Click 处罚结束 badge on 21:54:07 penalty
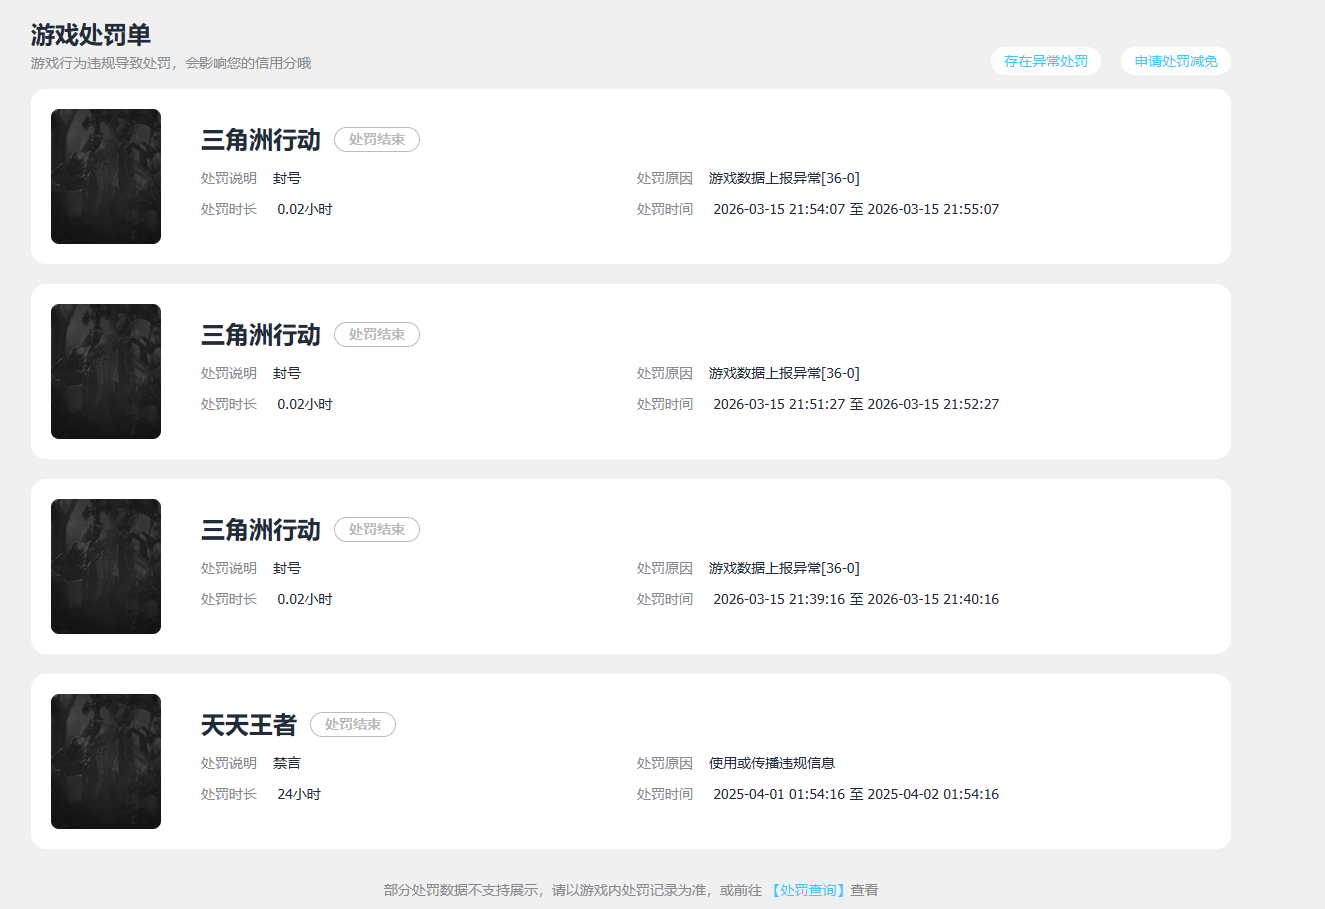Viewport: 1325px width, 909px height. [x=377, y=140]
